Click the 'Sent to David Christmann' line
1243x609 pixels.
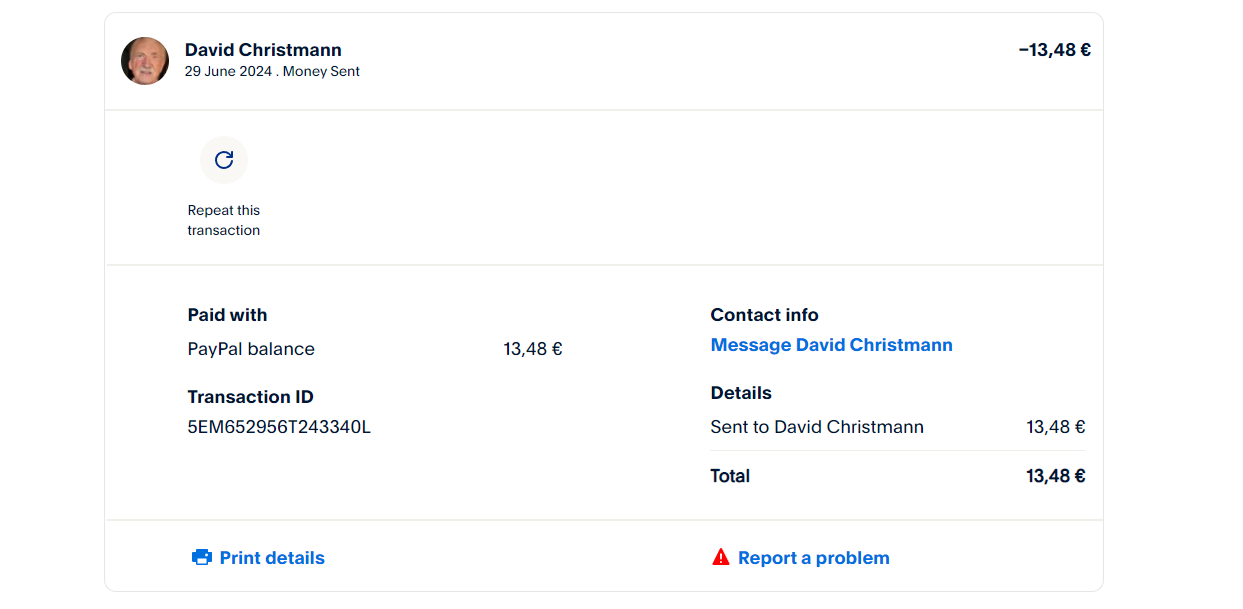pos(817,427)
